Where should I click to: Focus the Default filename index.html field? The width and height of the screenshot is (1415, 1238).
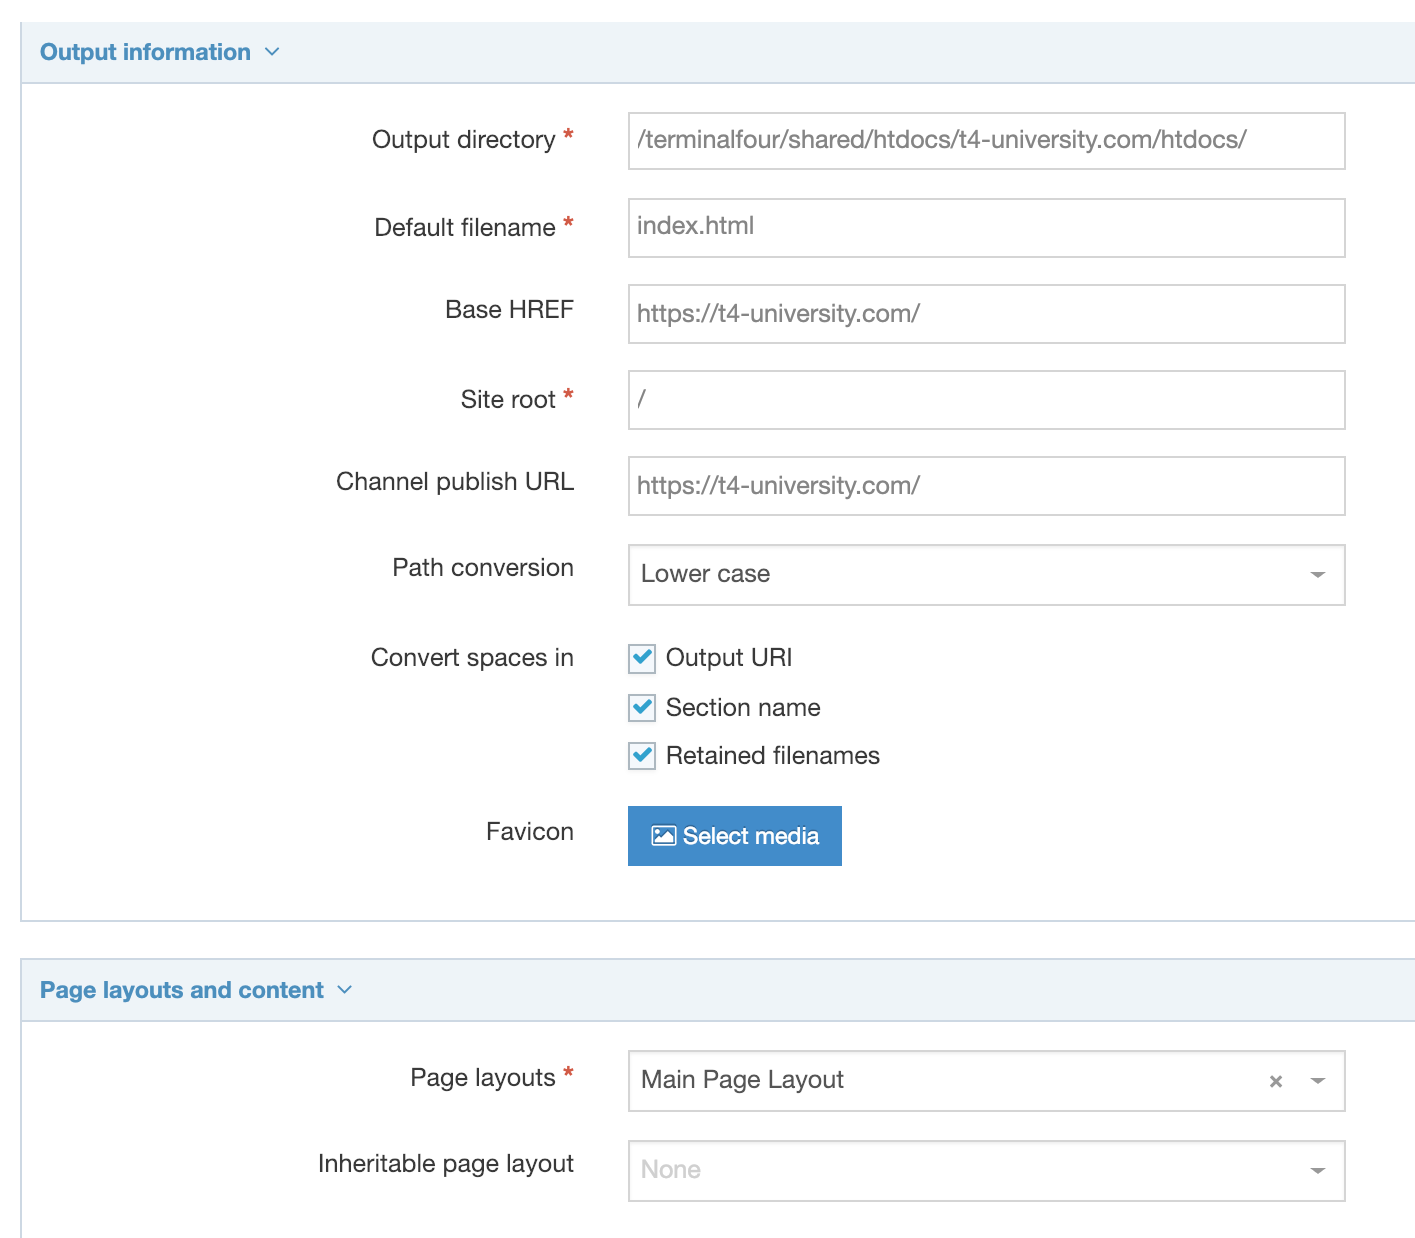pyautogui.click(x=985, y=227)
